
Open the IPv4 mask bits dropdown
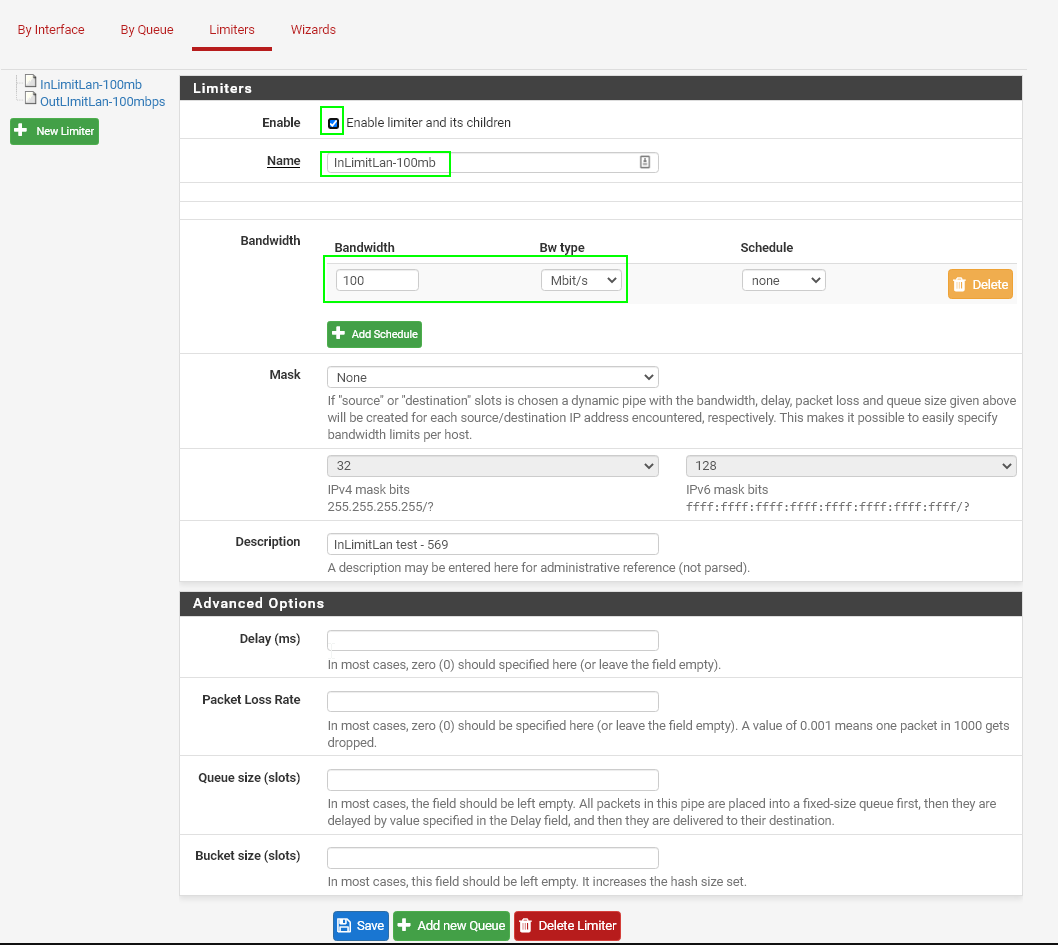[x=493, y=465]
